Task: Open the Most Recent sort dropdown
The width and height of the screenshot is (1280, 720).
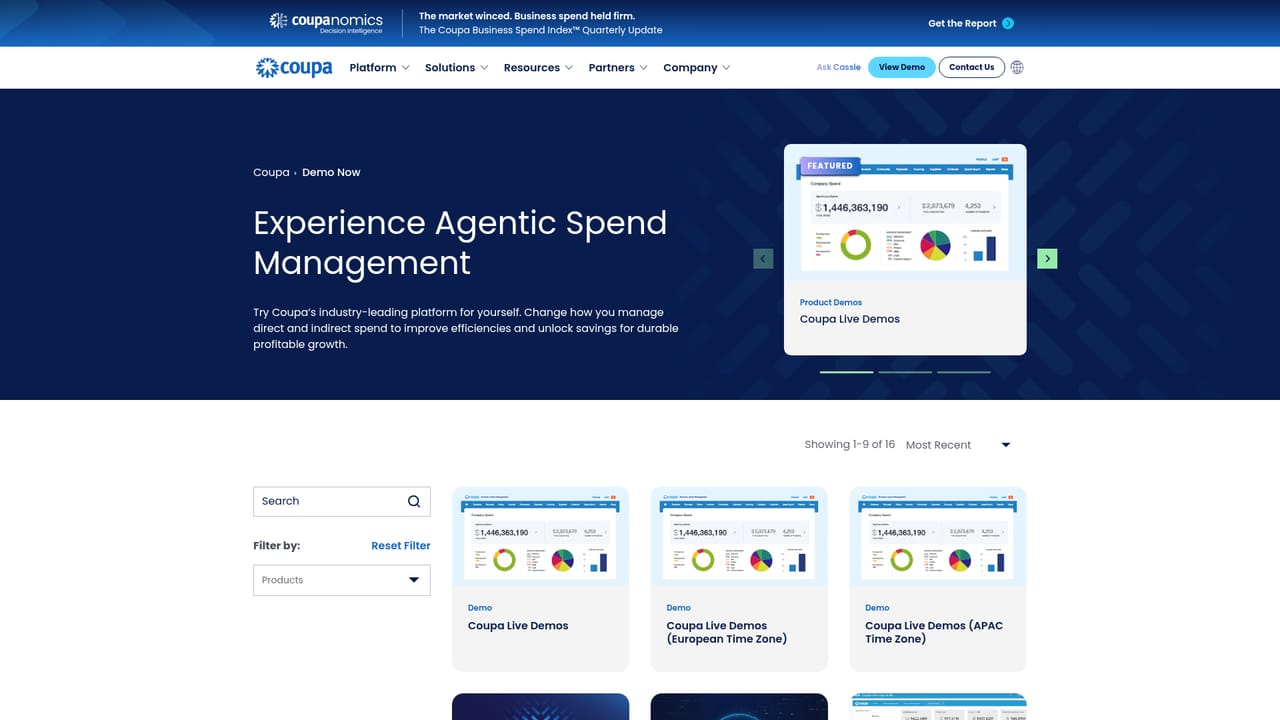Action: point(958,445)
